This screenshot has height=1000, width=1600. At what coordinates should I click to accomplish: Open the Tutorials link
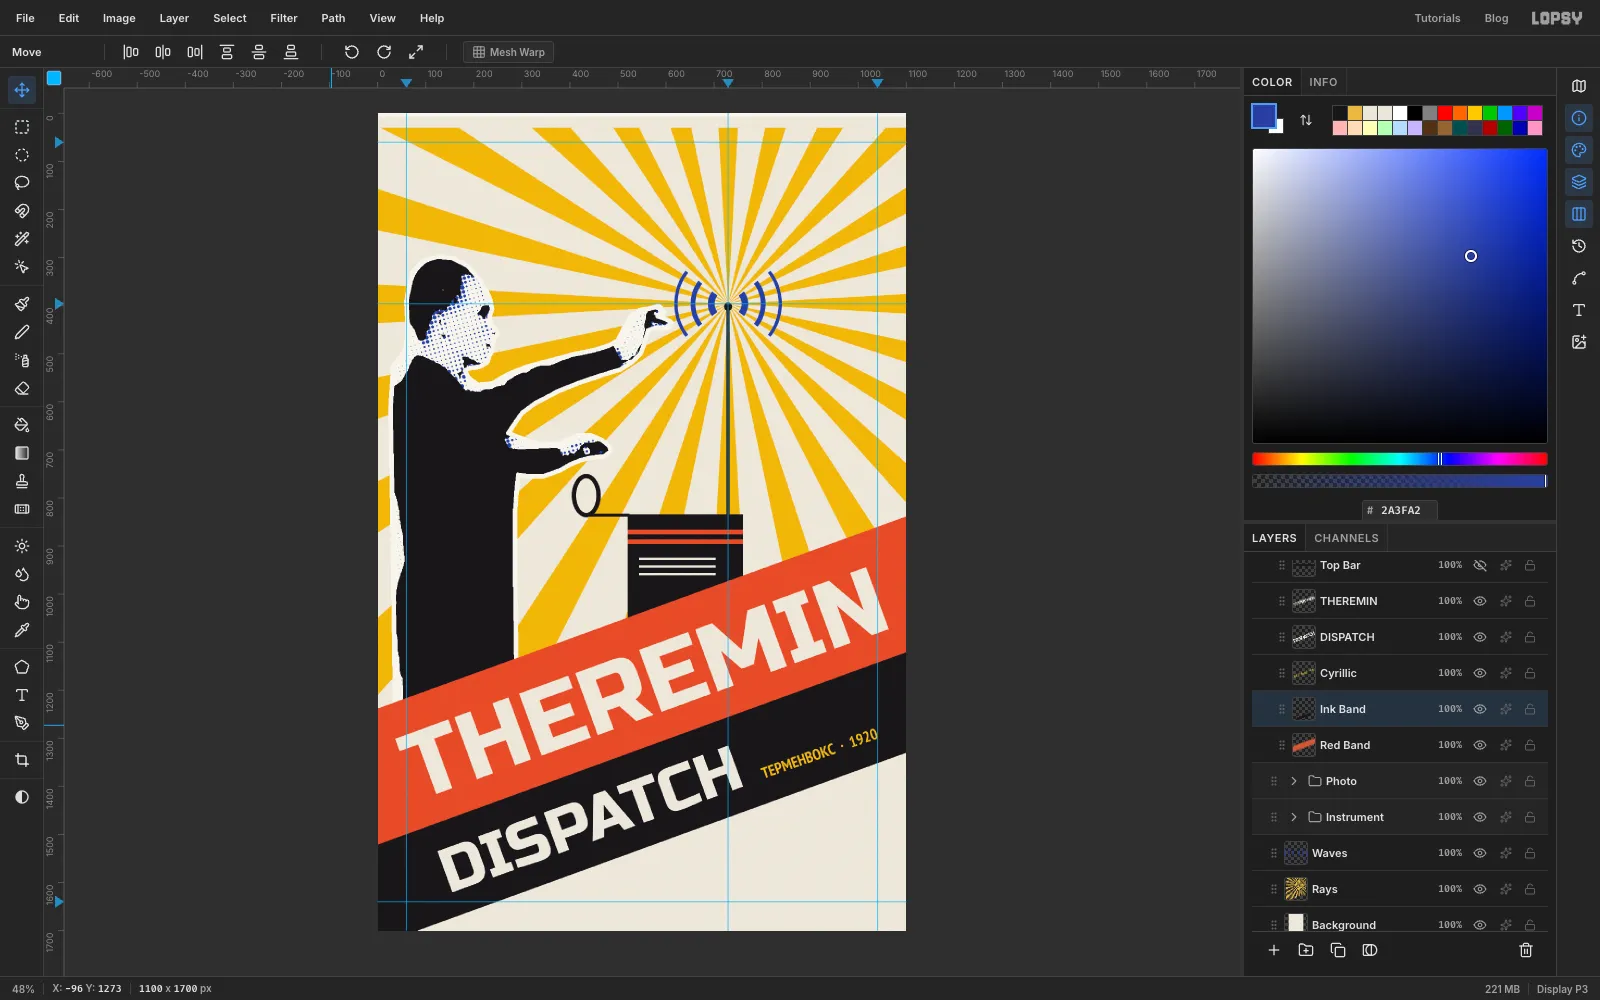[1437, 18]
